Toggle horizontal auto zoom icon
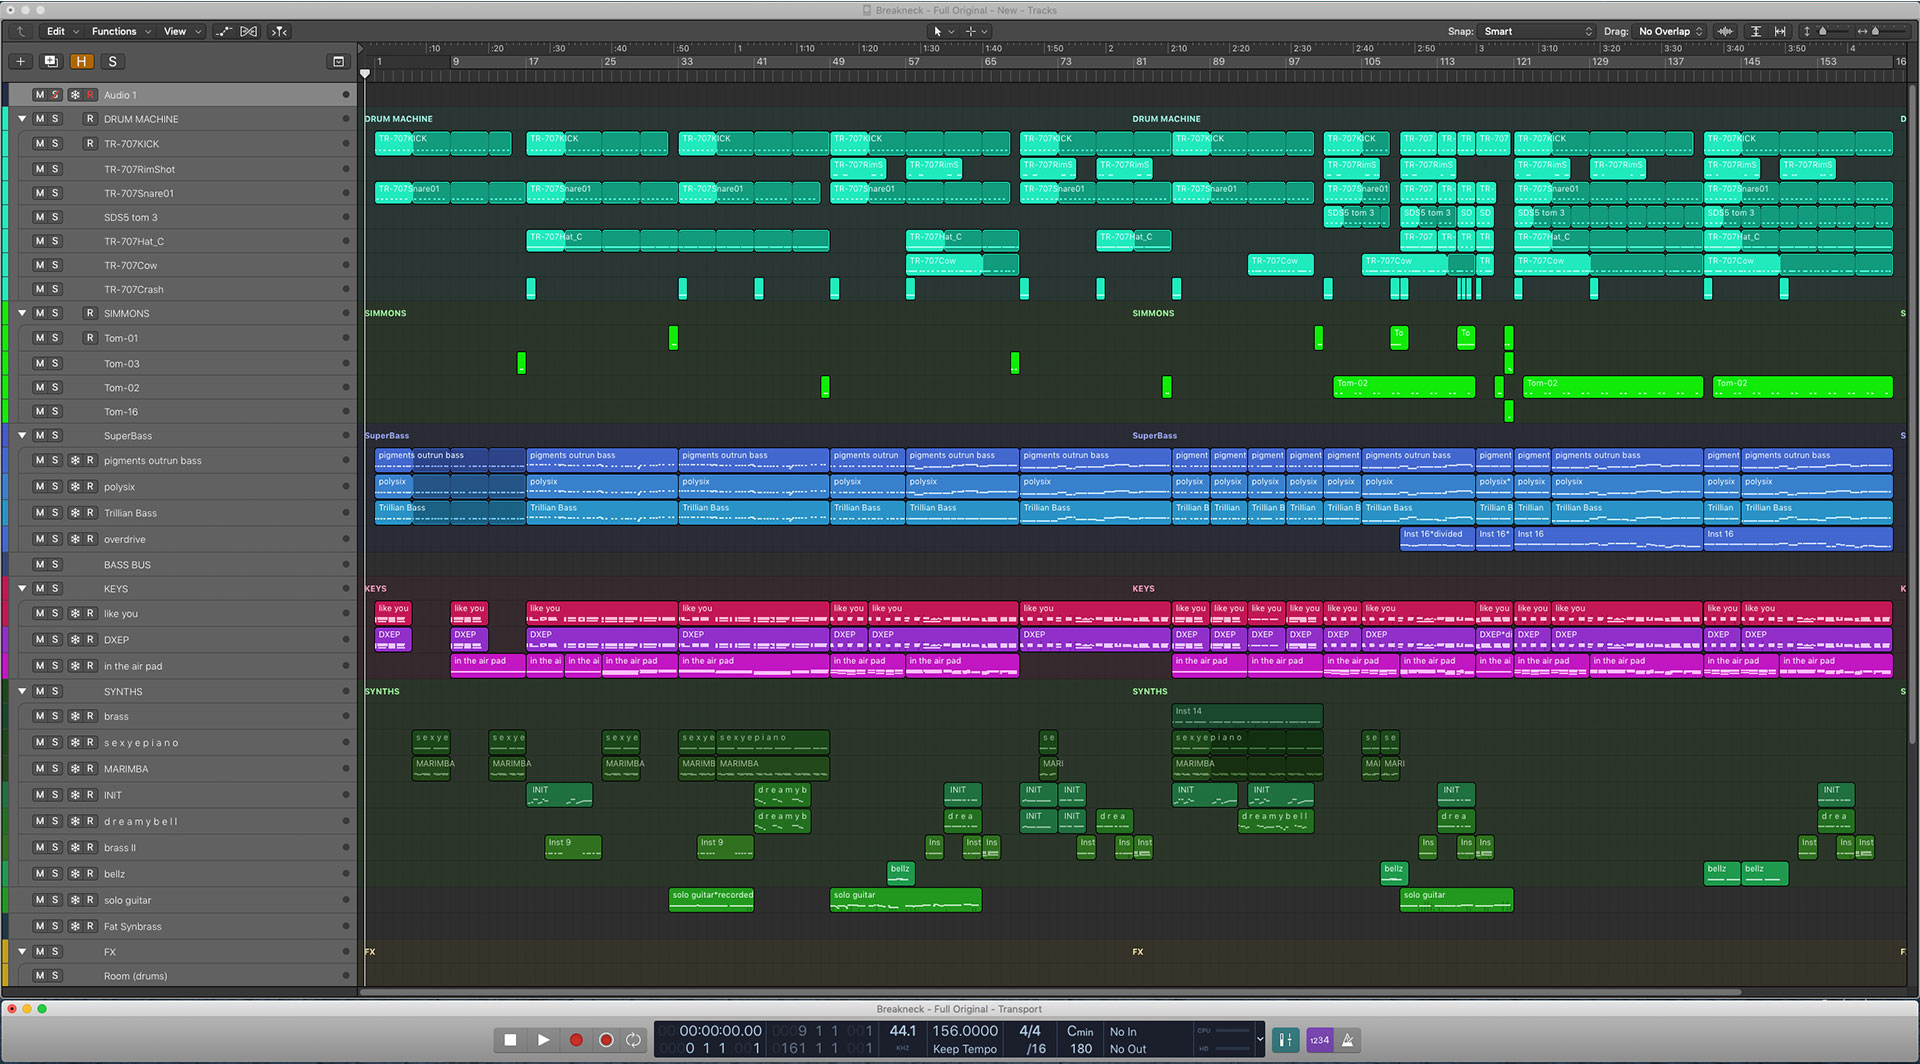This screenshot has width=1920, height=1064. pyautogui.click(x=1780, y=31)
